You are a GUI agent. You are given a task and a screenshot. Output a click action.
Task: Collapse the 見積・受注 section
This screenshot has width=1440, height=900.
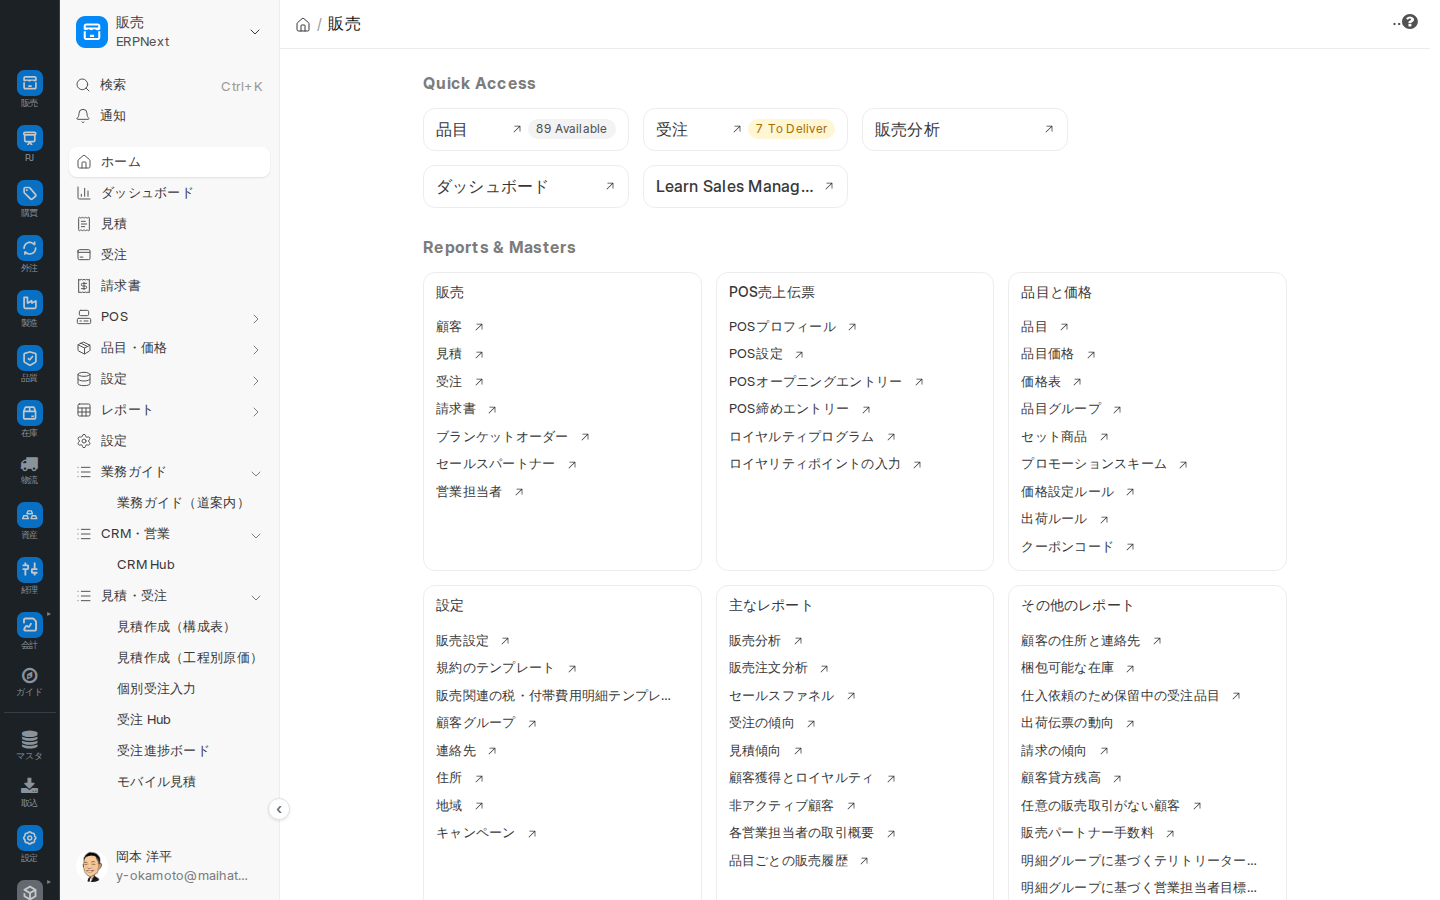(256, 597)
